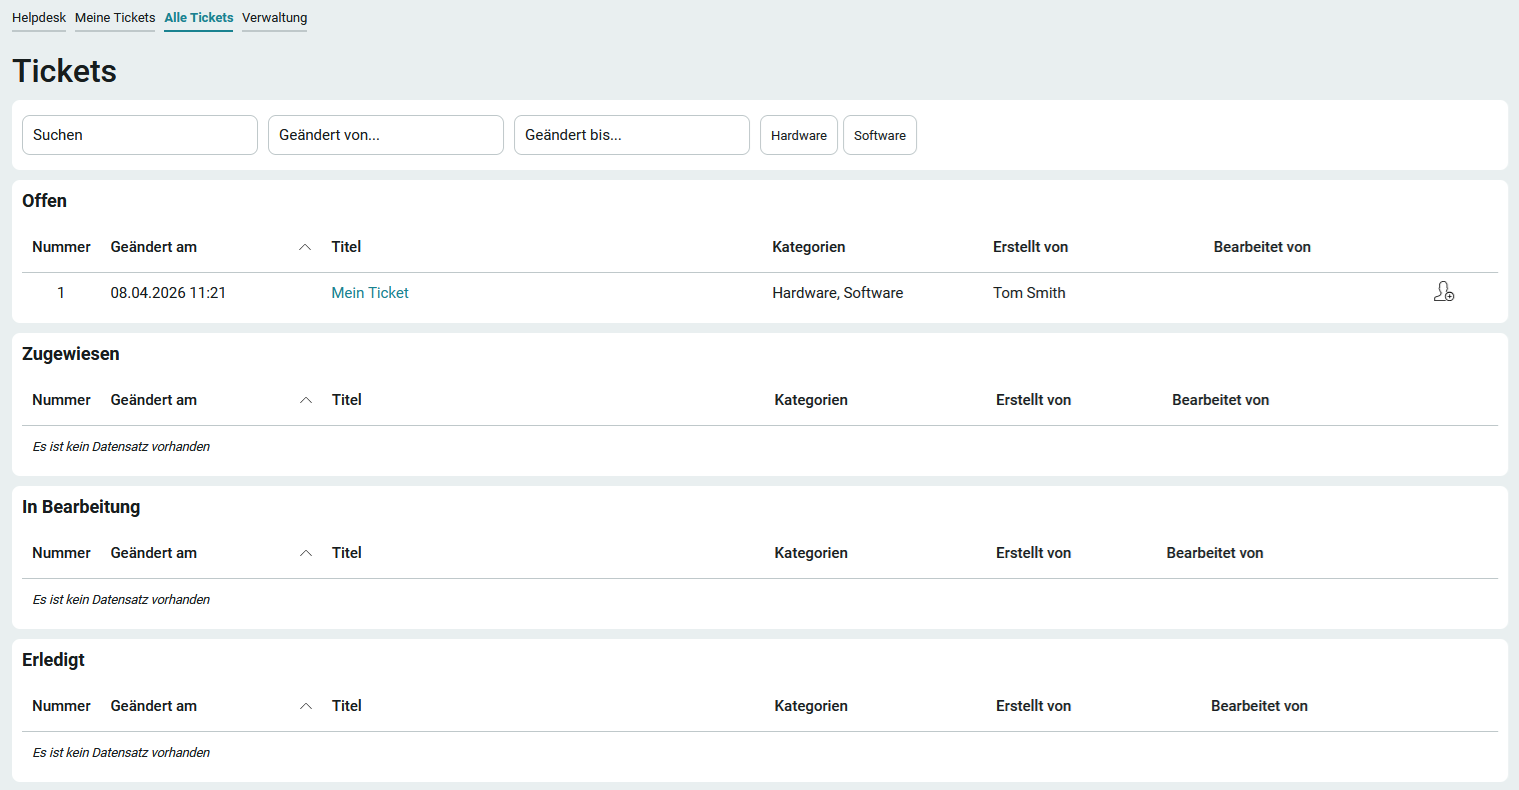1519x790 pixels.
Task: Select the date 08.04.2026 11:21 cell
Action: [168, 293]
